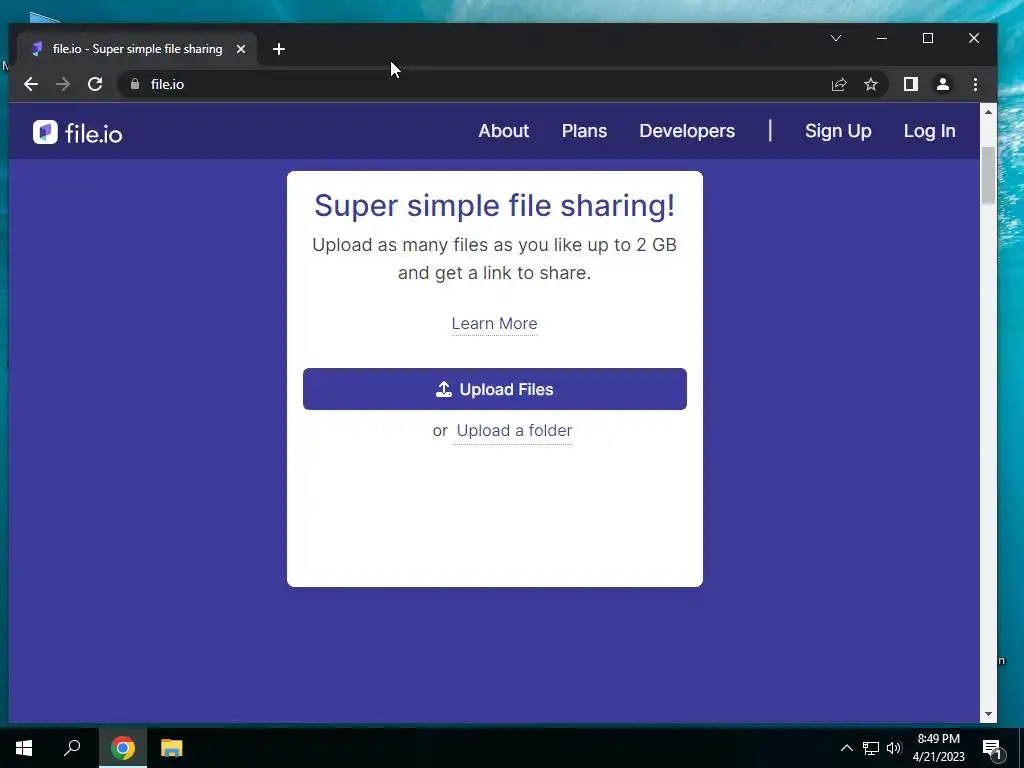Open the Plans page
Image resolution: width=1024 pixels, height=768 pixels.
[x=584, y=131]
